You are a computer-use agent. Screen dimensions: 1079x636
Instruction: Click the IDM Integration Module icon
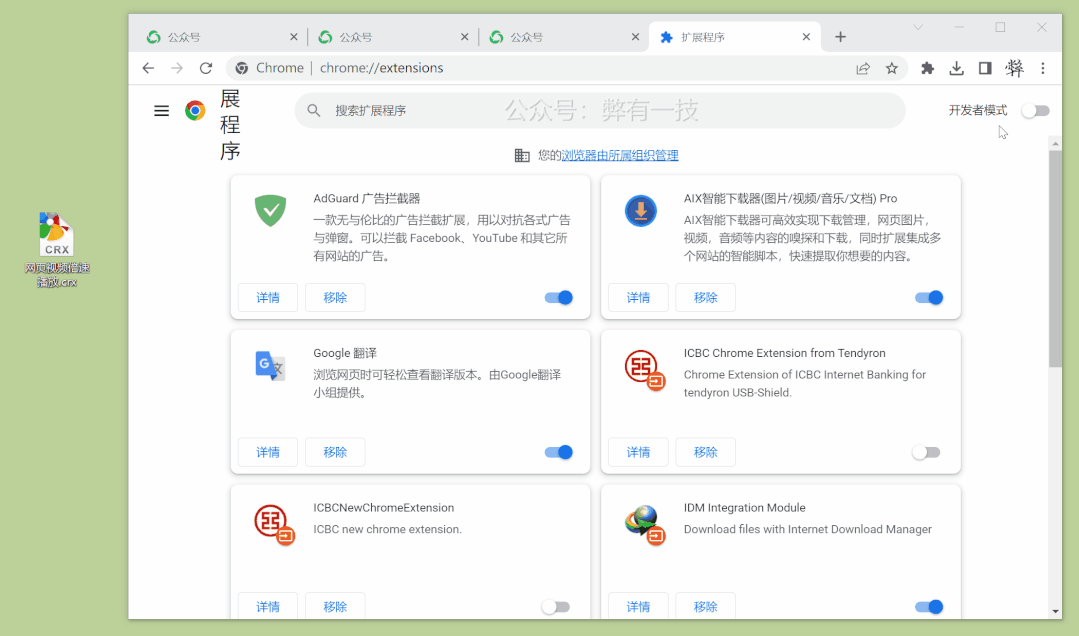click(645, 524)
